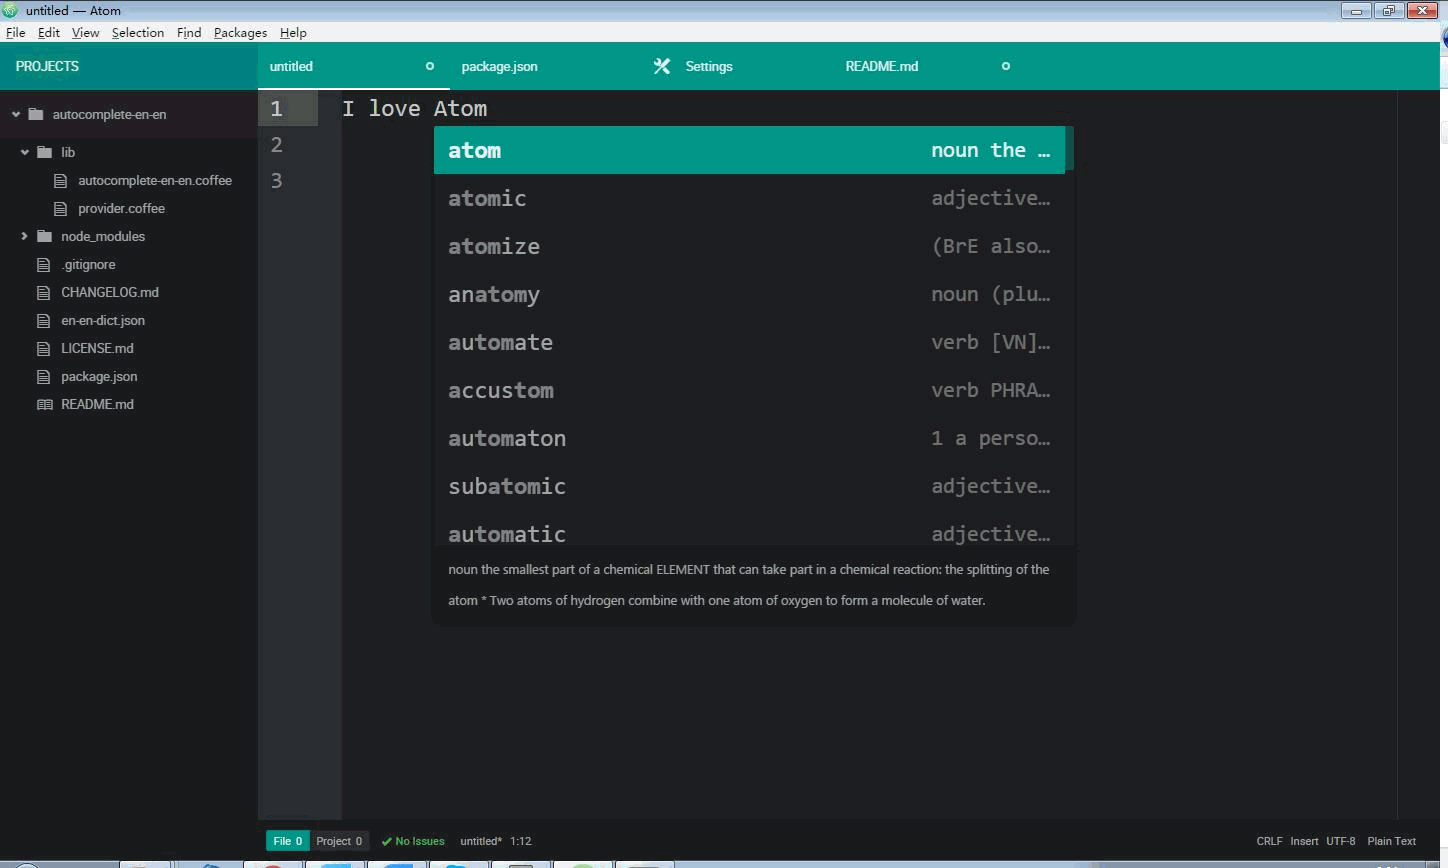Choose the 'atom' autocomplete suggestion

749,150
